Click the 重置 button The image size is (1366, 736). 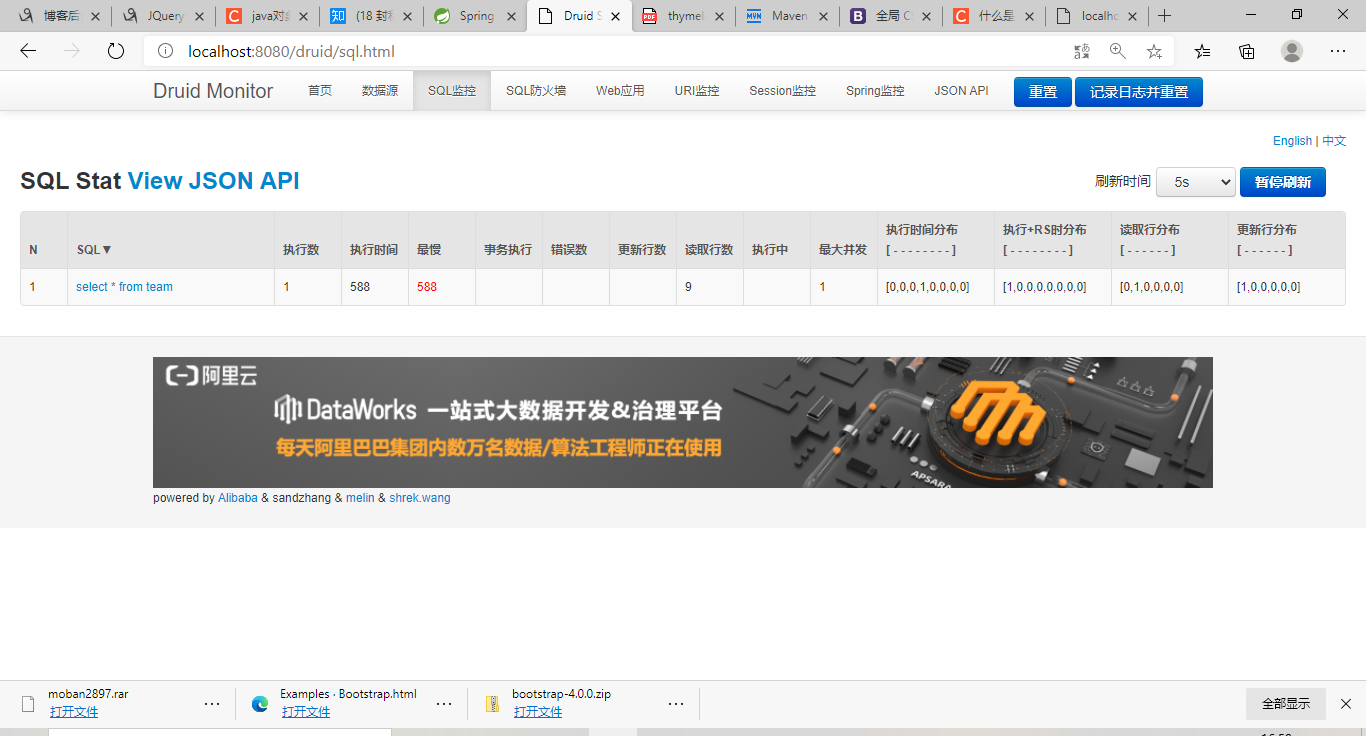click(1043, 92)
